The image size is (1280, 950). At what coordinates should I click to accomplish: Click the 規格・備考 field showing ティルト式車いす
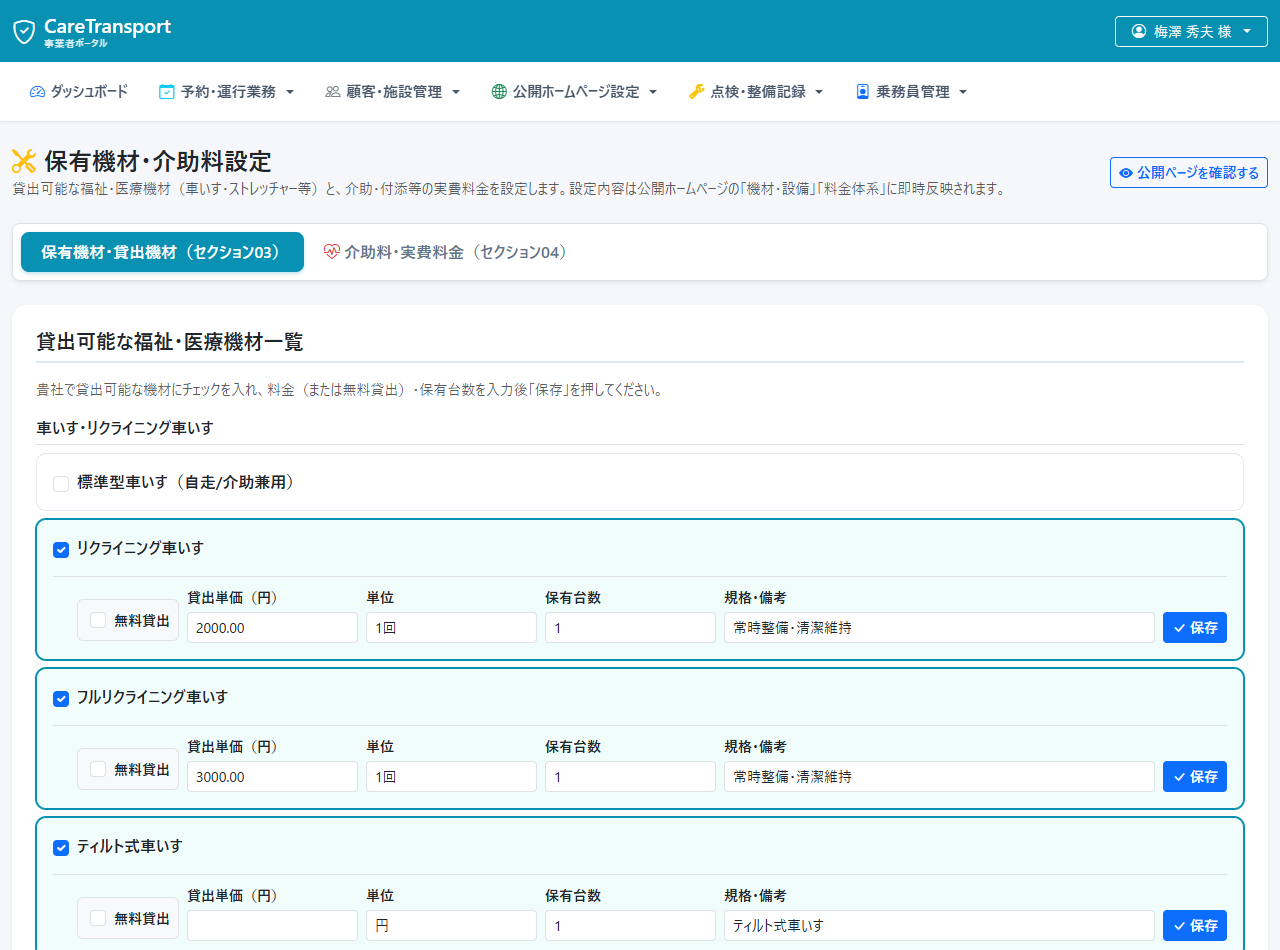[x=939, y=926]
